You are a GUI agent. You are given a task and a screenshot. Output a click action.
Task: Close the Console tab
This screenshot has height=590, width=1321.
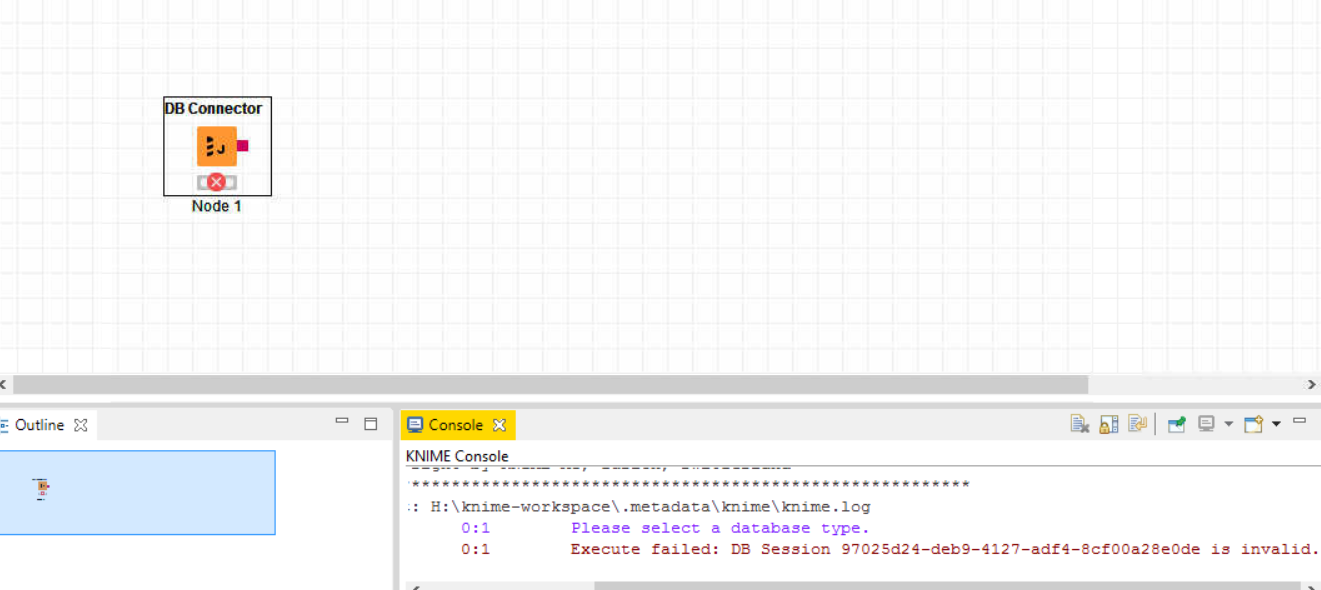pyautogui.click(x=499, y=425)
